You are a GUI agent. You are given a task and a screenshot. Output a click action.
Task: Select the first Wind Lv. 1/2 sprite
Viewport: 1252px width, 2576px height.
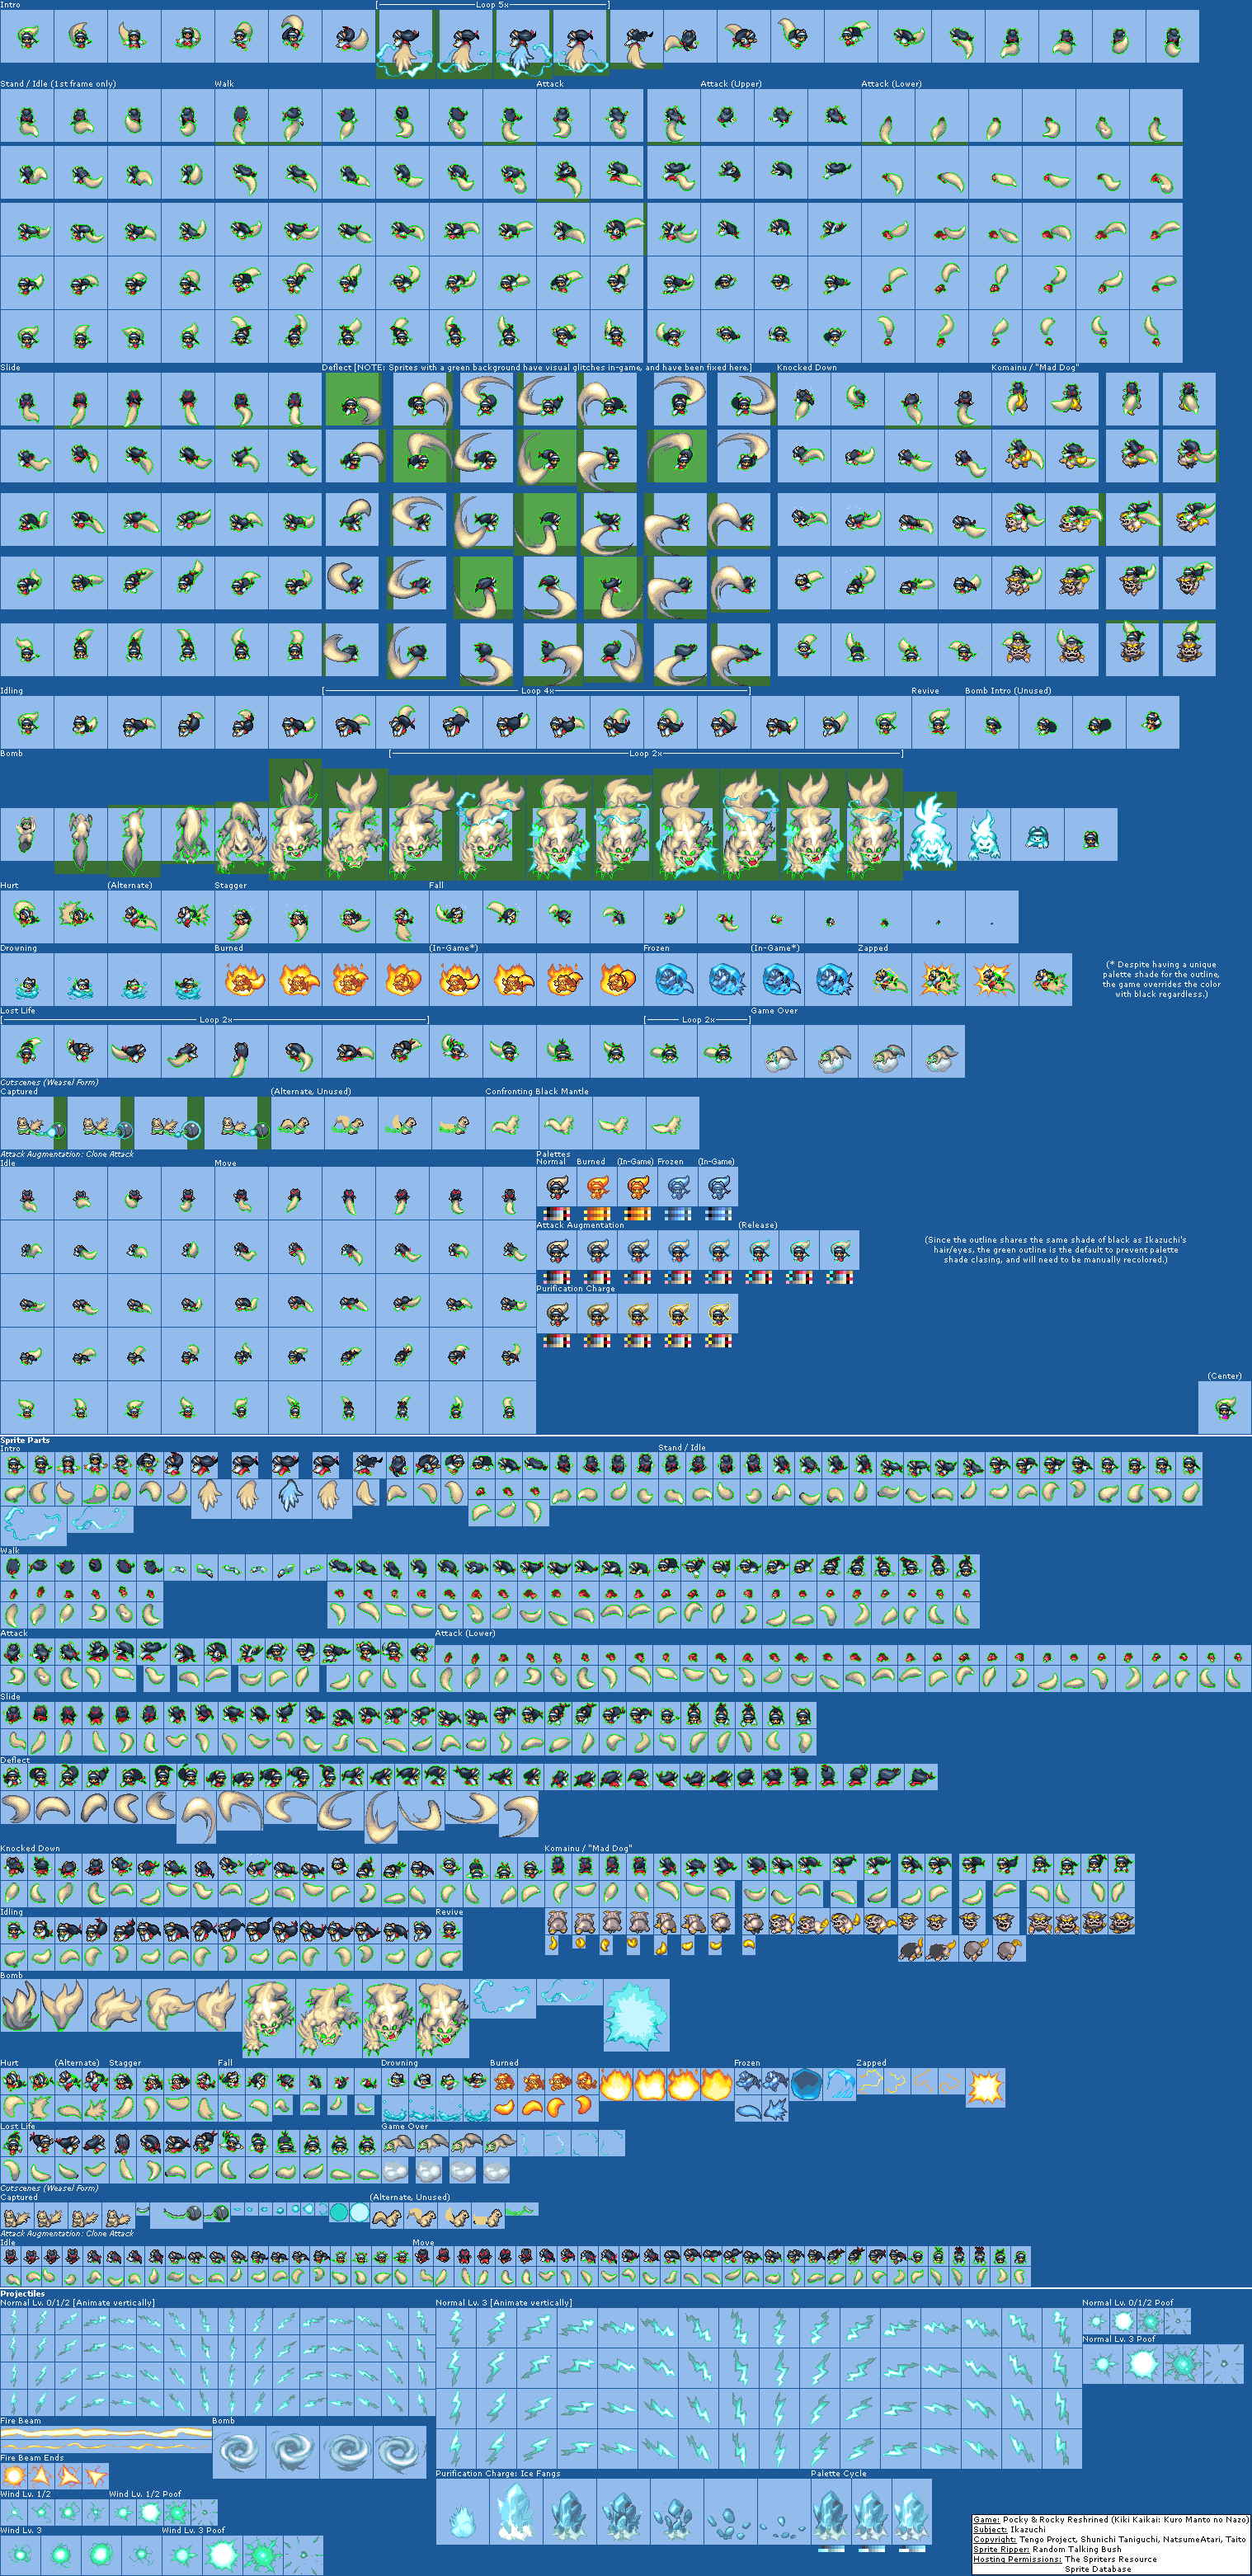tap(14, 2512)
